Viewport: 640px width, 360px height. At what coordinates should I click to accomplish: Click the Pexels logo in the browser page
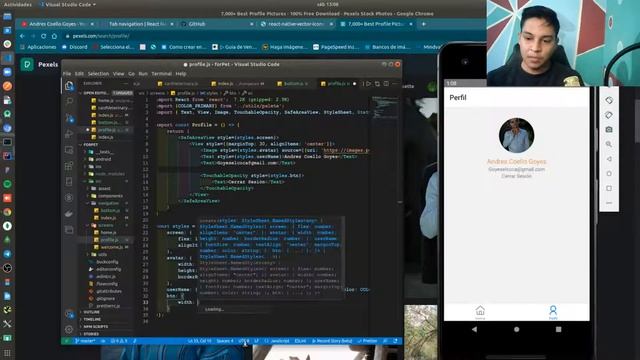pyautogui.click(x=27, y=64)
